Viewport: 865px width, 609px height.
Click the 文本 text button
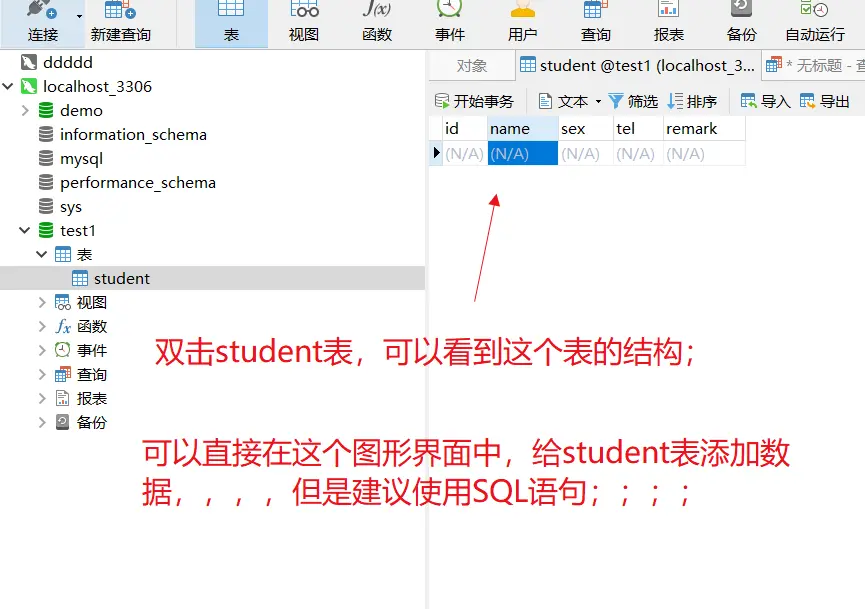564,102
